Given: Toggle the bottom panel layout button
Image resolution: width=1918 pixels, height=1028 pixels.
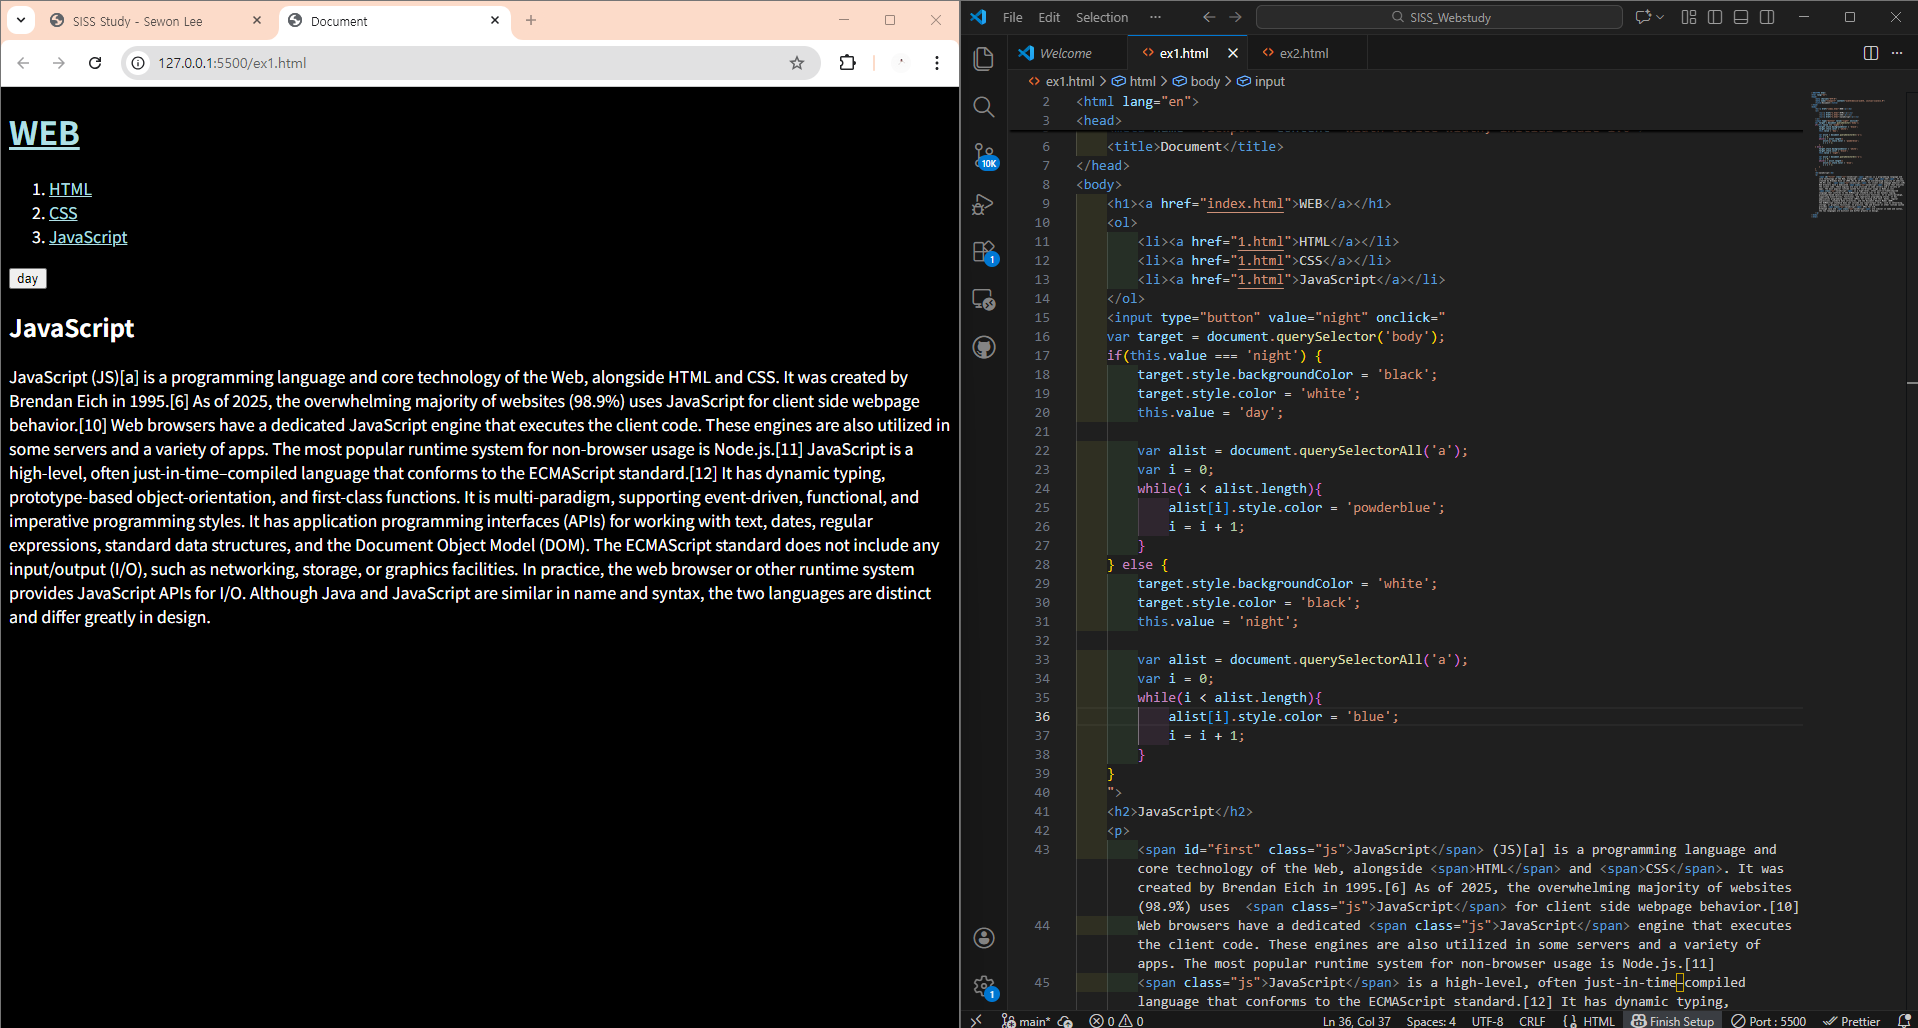Looking at the screenshot, I should point(1741,17).
